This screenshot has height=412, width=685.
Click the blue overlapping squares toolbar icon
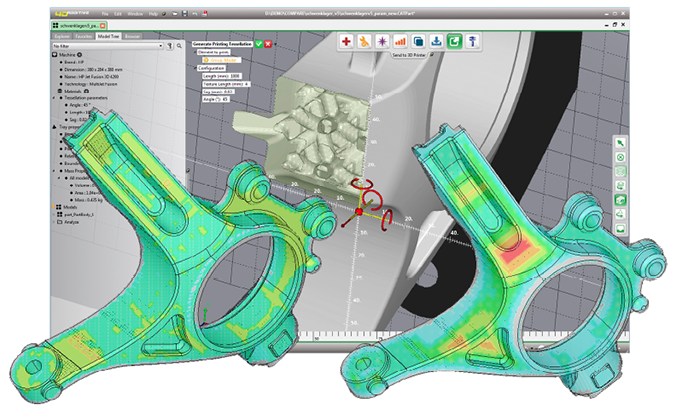click(419, 41)
